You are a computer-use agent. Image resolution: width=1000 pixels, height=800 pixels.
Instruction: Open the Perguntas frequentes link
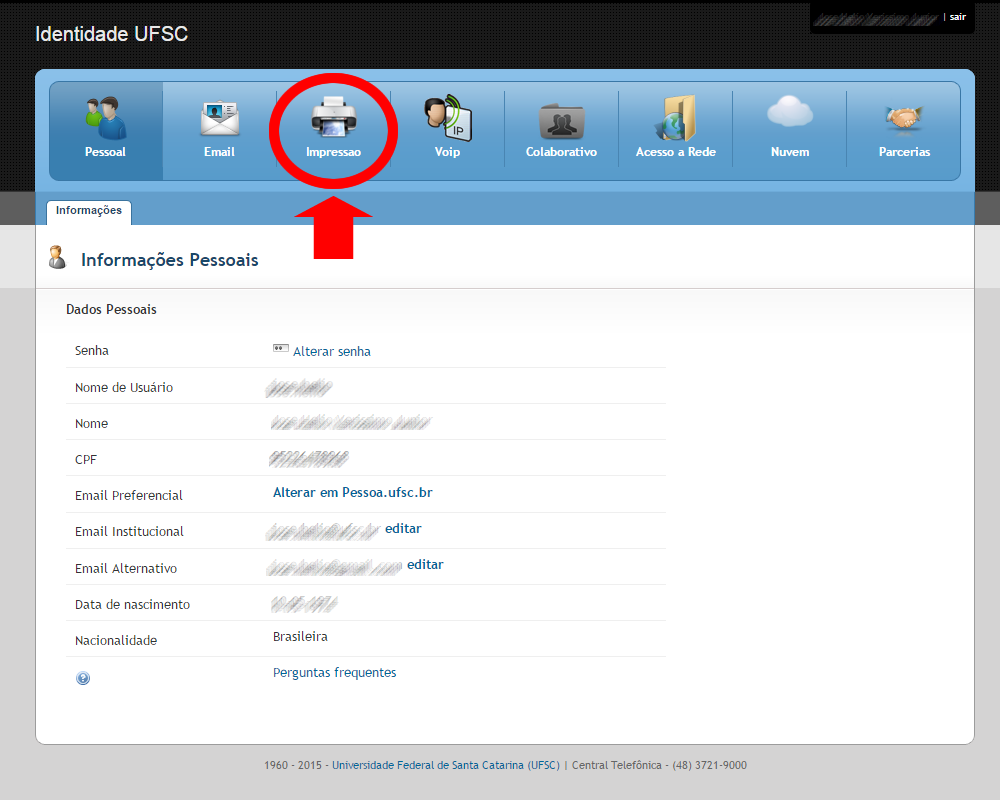(334, 673)
